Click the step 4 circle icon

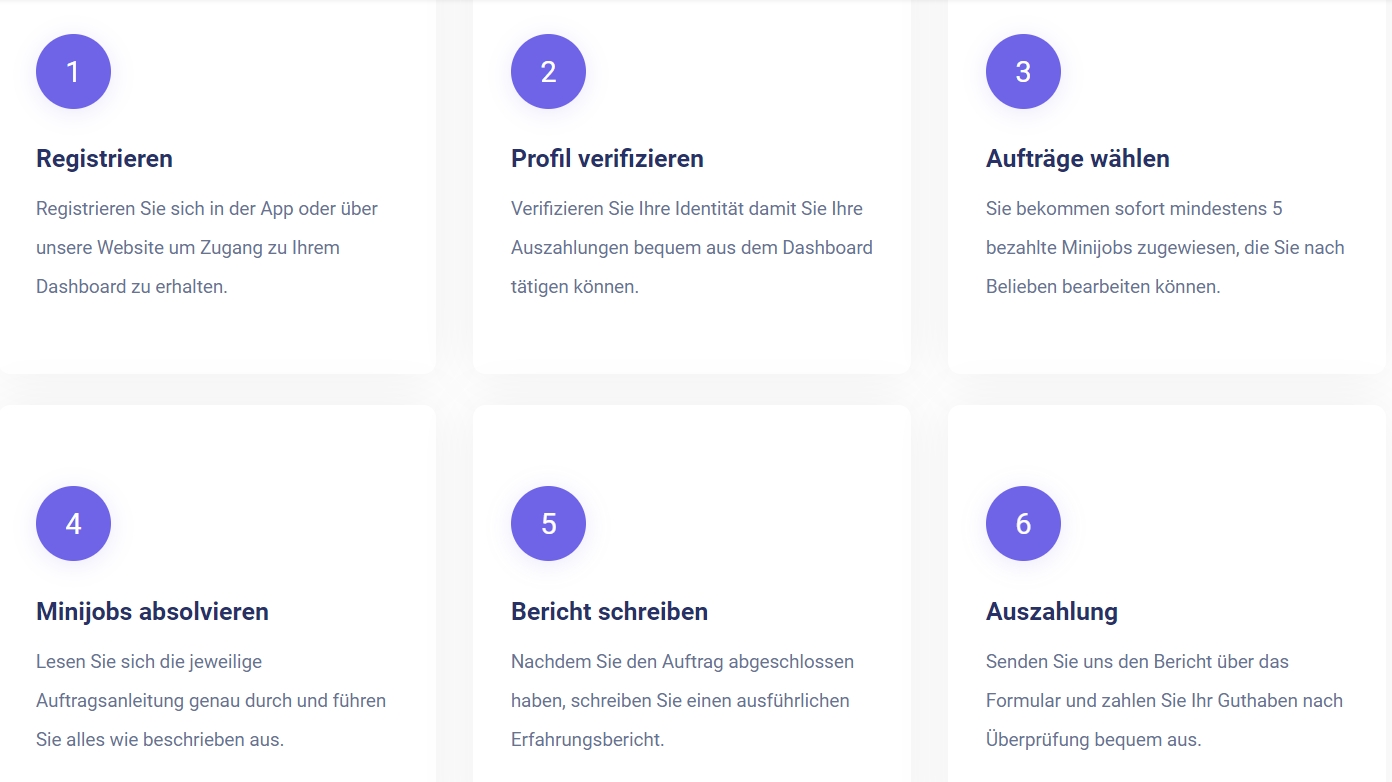(x=73, y=523)
